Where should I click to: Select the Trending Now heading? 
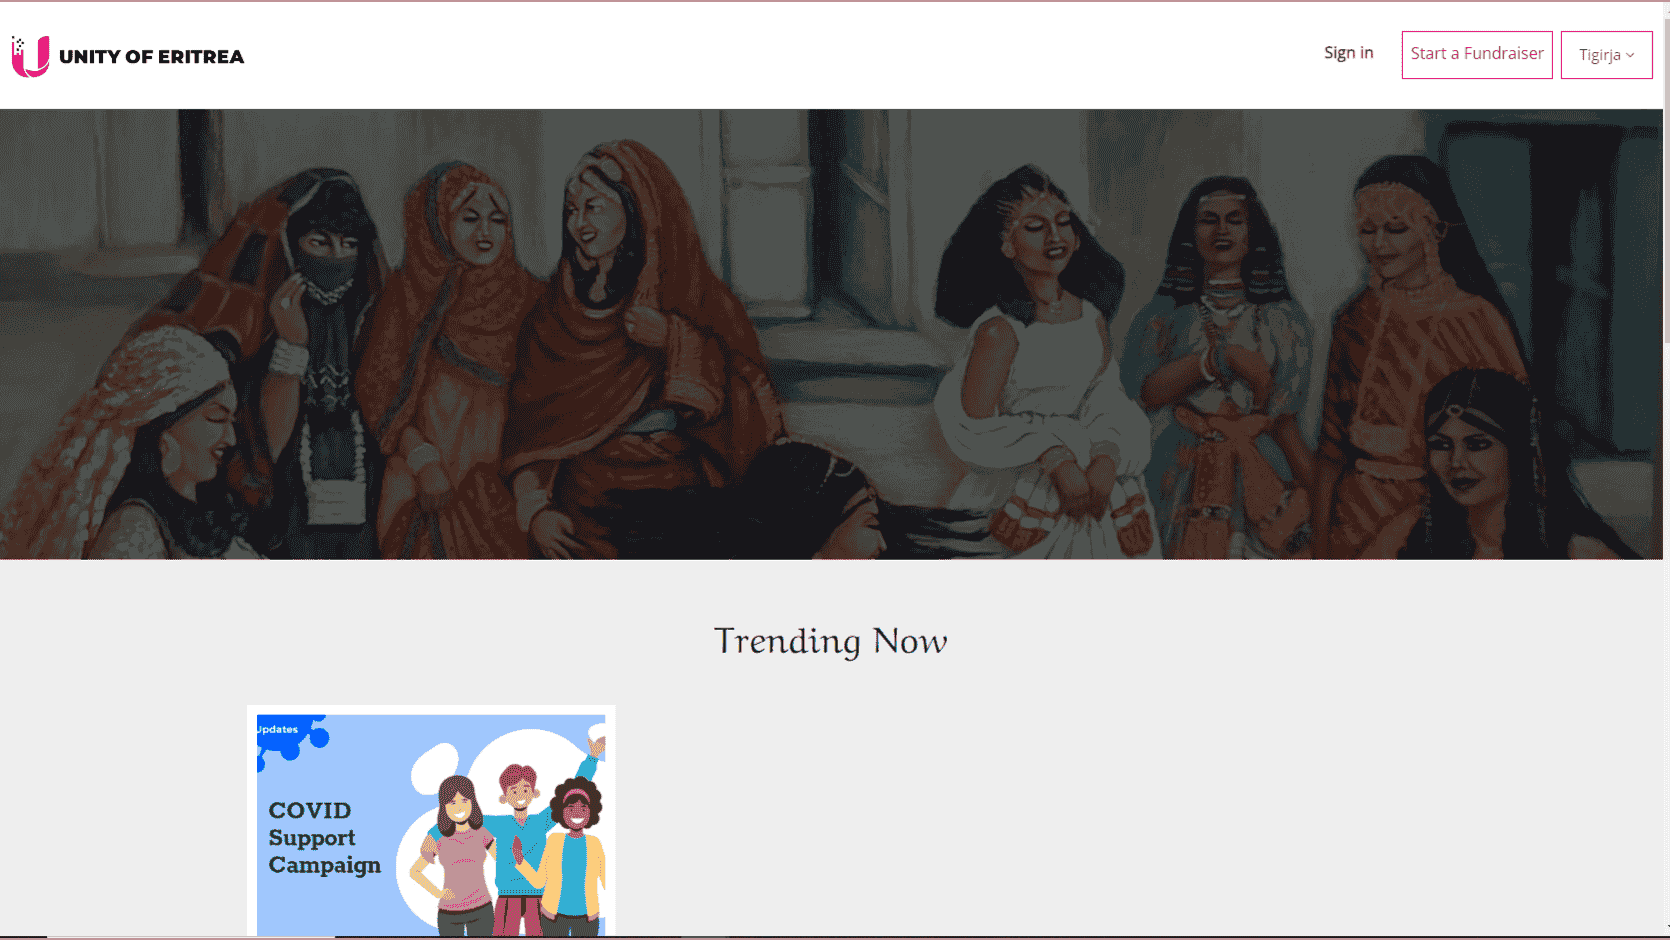[x=831, y=641]
